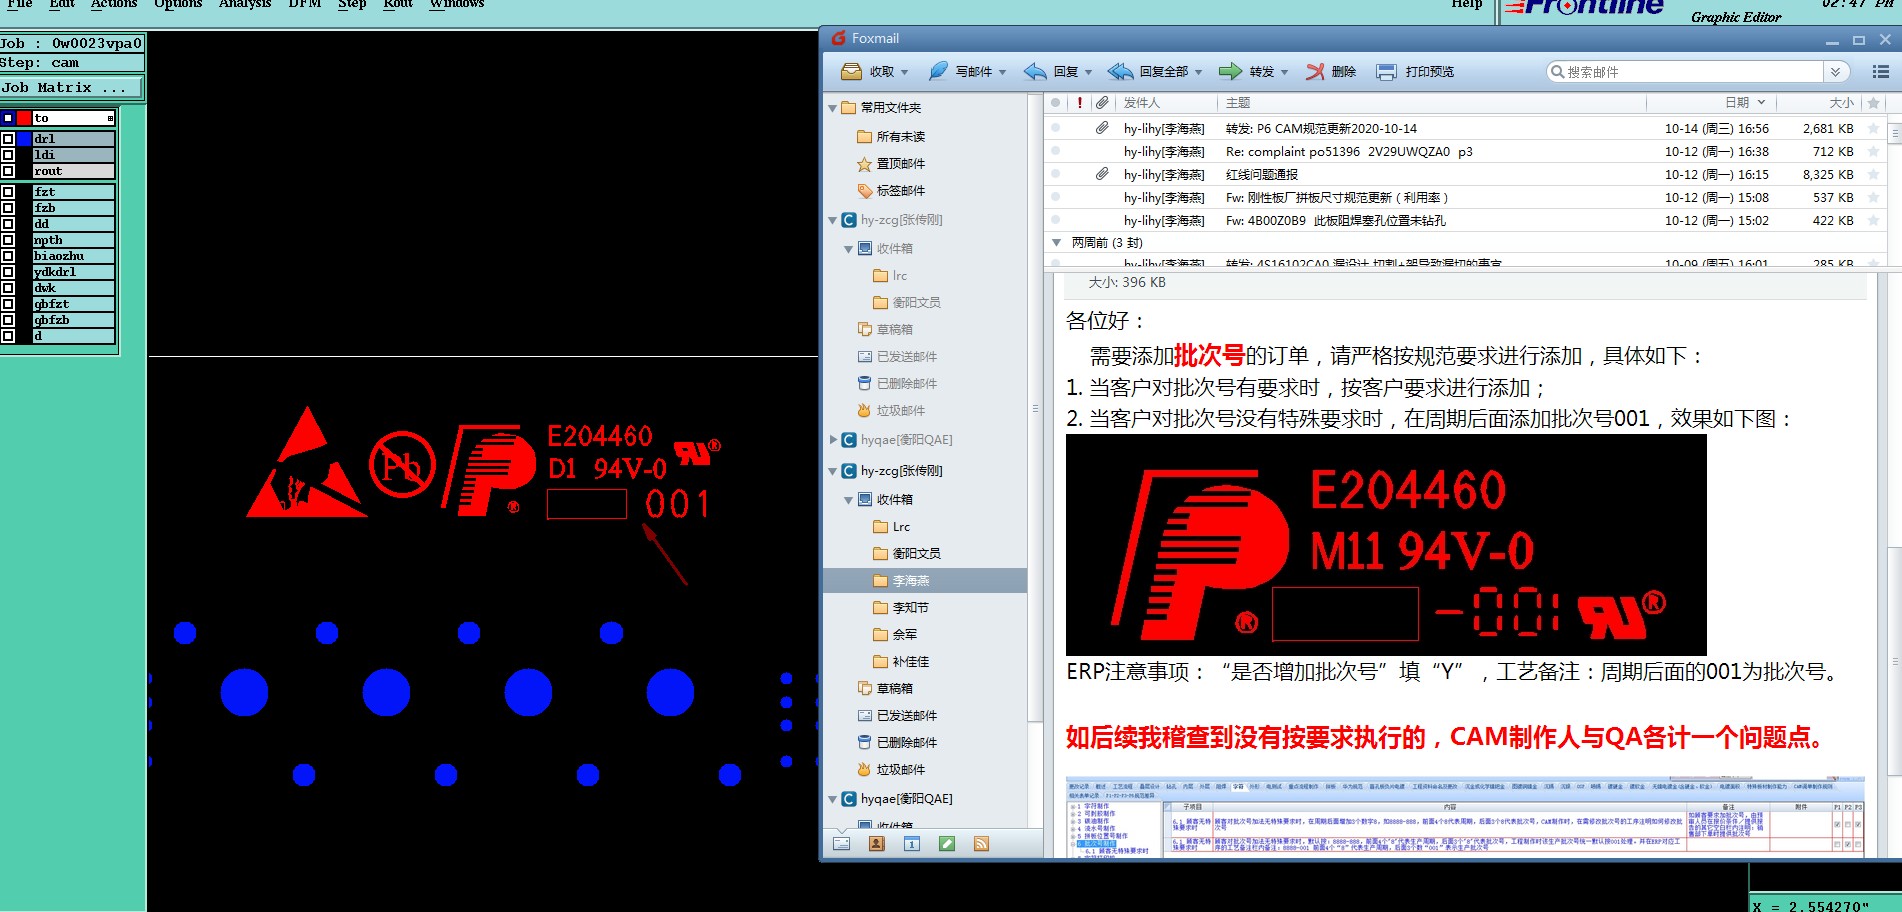Image resolution: width=1902 pixels, height=912 pixels.
Task: Click the Receive mail icon in Foxmail toolbar
Action: (x=851, y=72)
